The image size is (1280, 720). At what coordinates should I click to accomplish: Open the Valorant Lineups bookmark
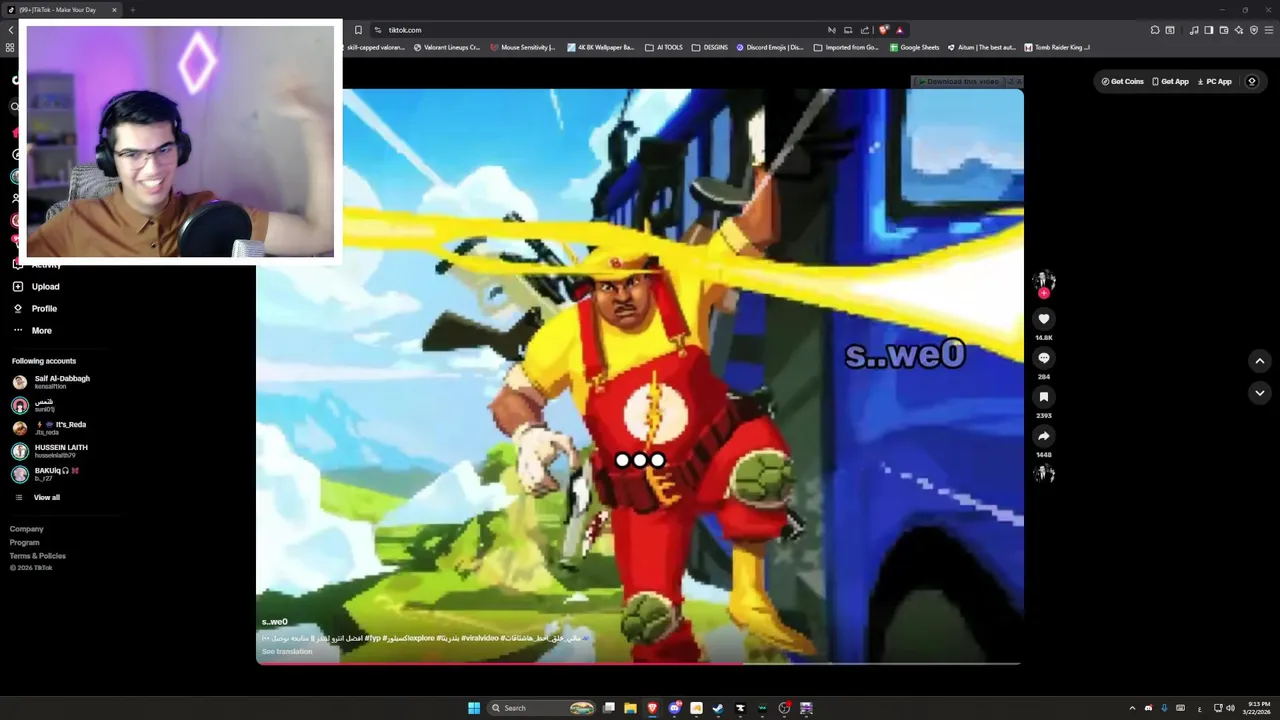click(x=446, y=47)
